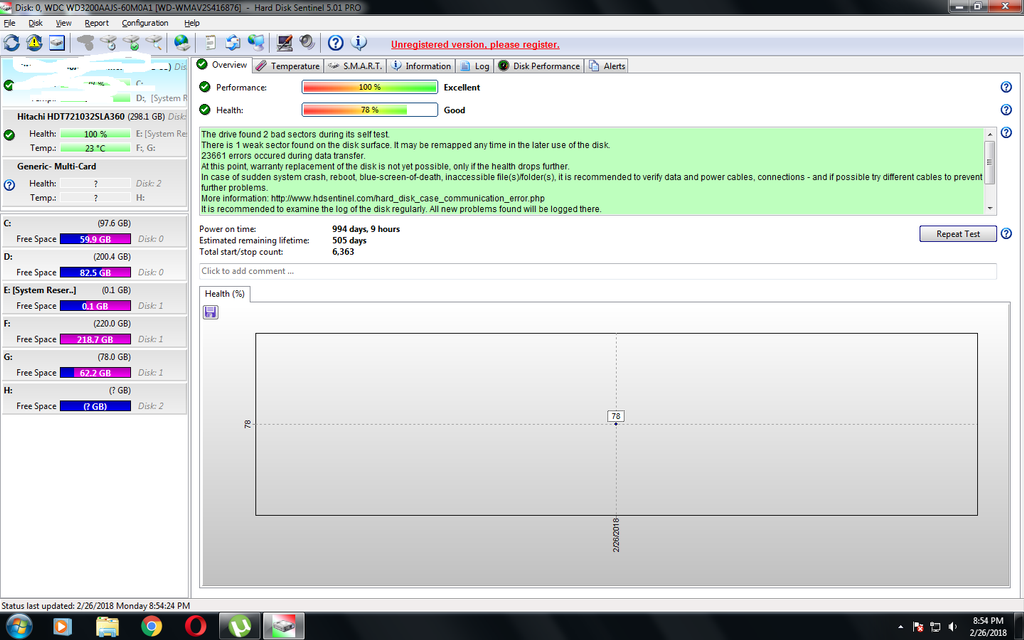Image resolution: width=1024 pixels, height=640 pixels.
Task: Click the question mark status icon of Generic- Multi-Card
Action: pos(9,185)
